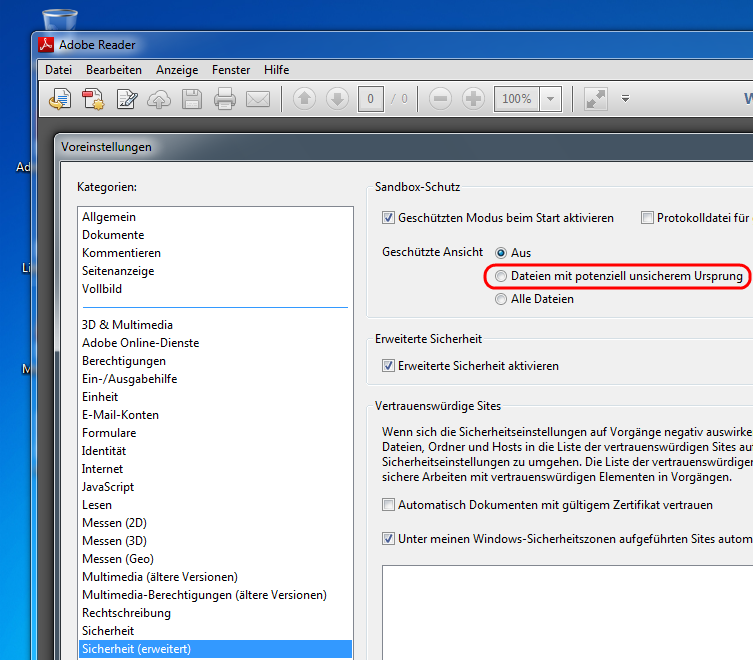
Task: Select Dateien mit potenziell unsicherem Ursprung
Action: tap(501, 276)
